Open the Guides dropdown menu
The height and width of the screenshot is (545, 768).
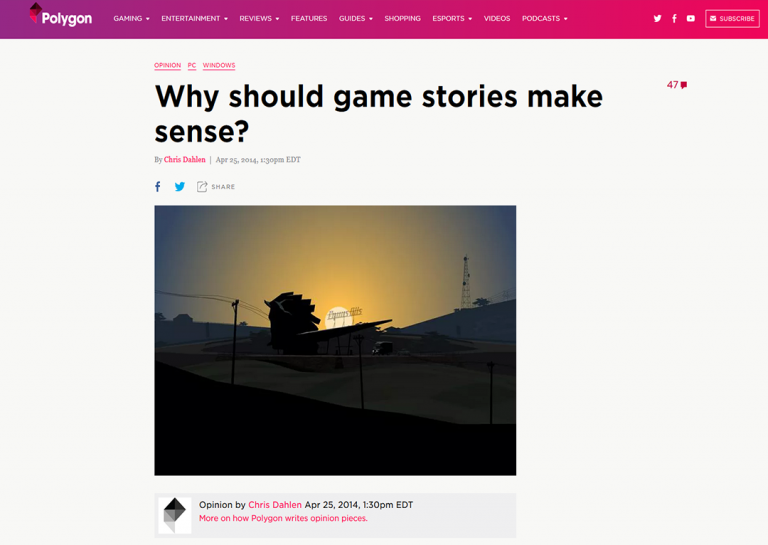click(356, 19)
